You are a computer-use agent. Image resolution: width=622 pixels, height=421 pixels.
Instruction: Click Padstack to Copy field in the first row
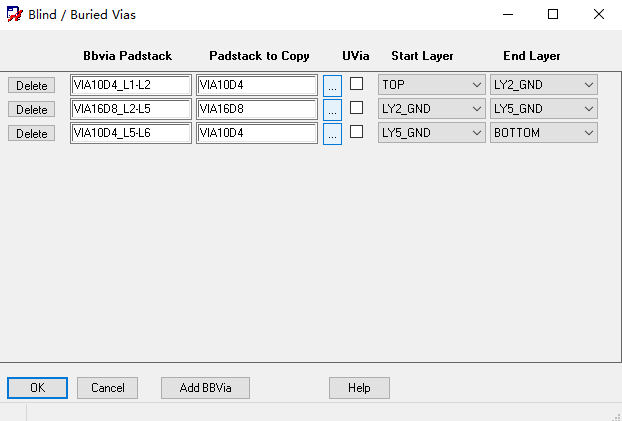coord(257,85)
